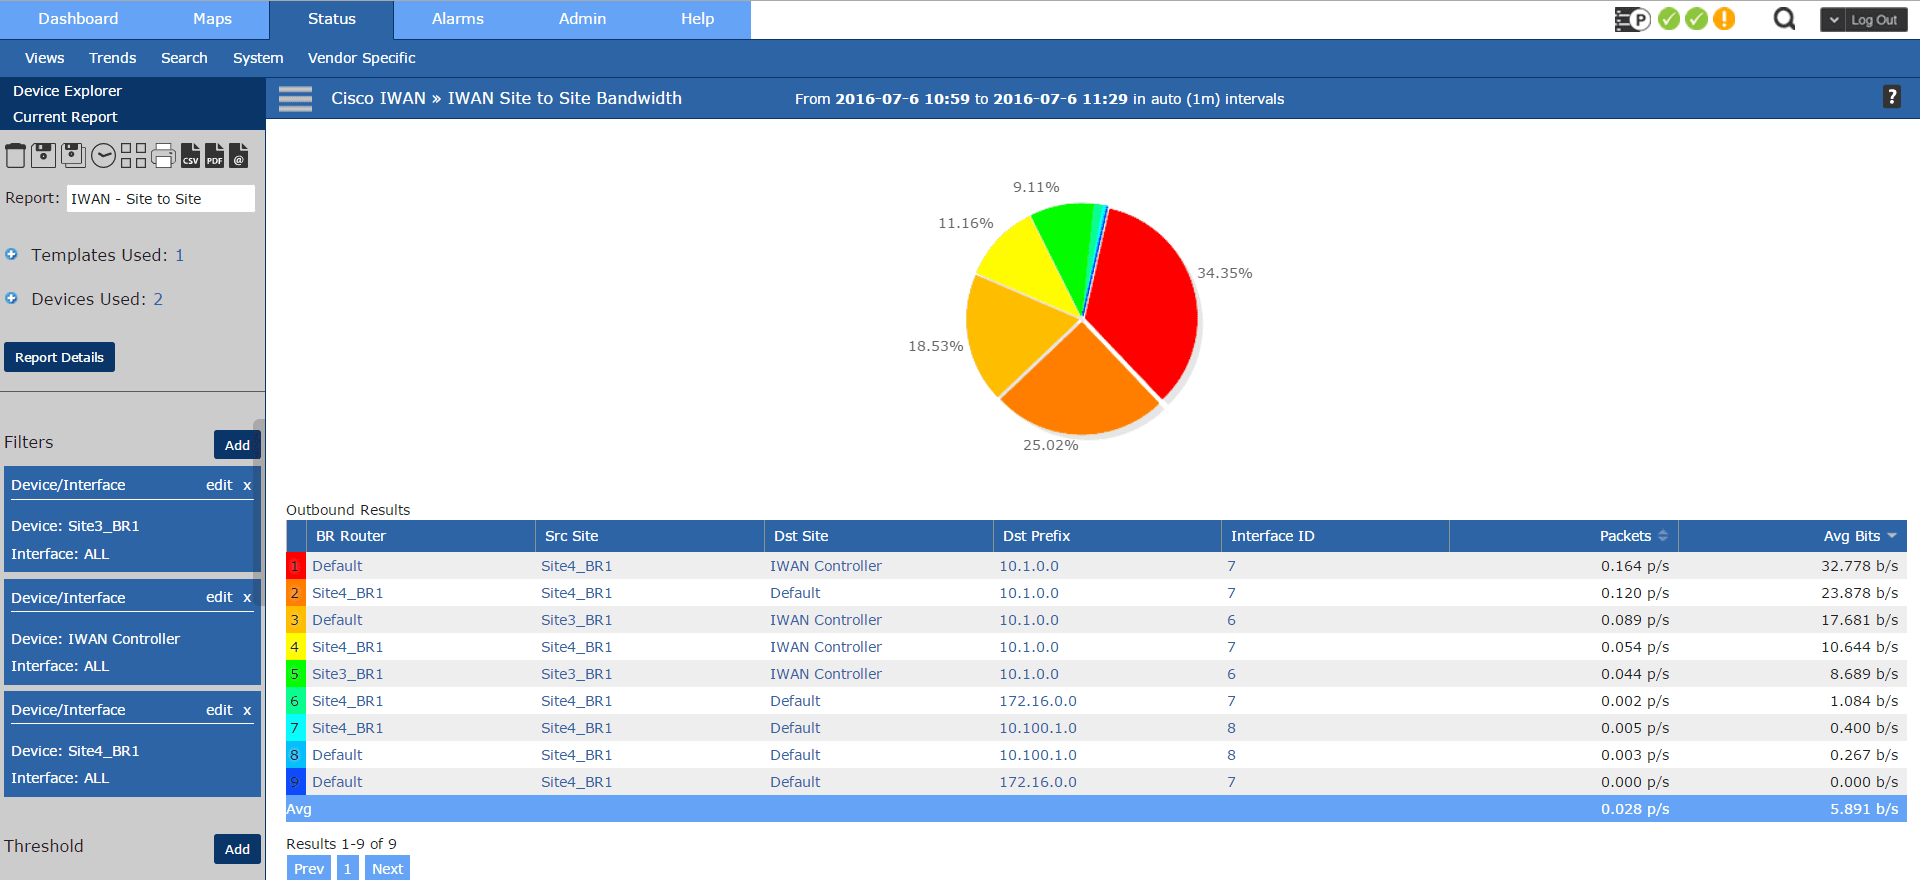Image resolution: width=1920 pixels, height=880 pixels.
Task: Click the save as copy double floppy icon
Action: click(73, 155)
